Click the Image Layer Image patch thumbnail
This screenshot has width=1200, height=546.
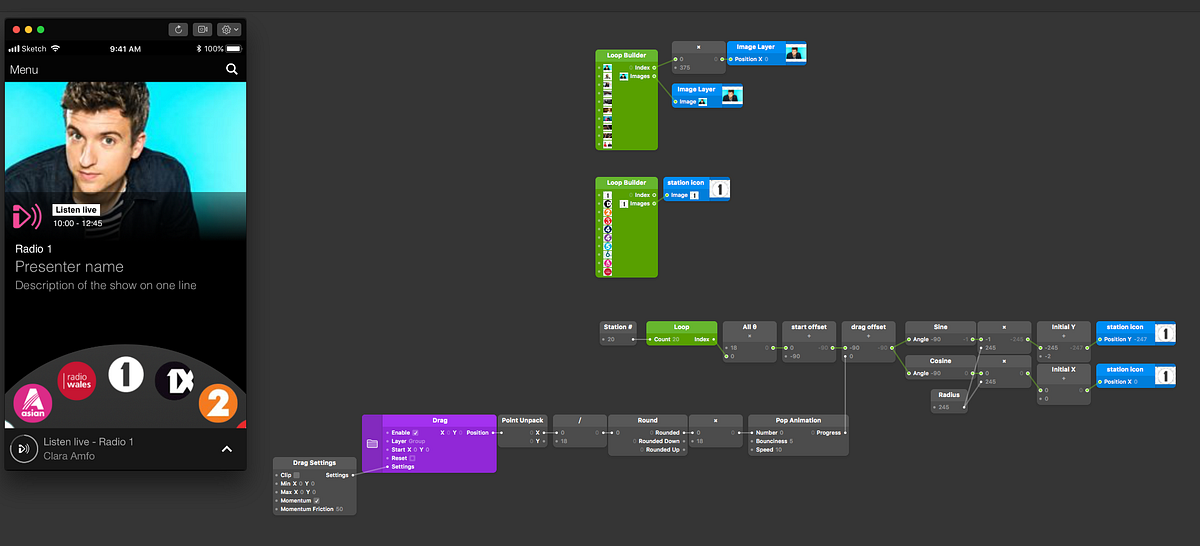(732, 95)
